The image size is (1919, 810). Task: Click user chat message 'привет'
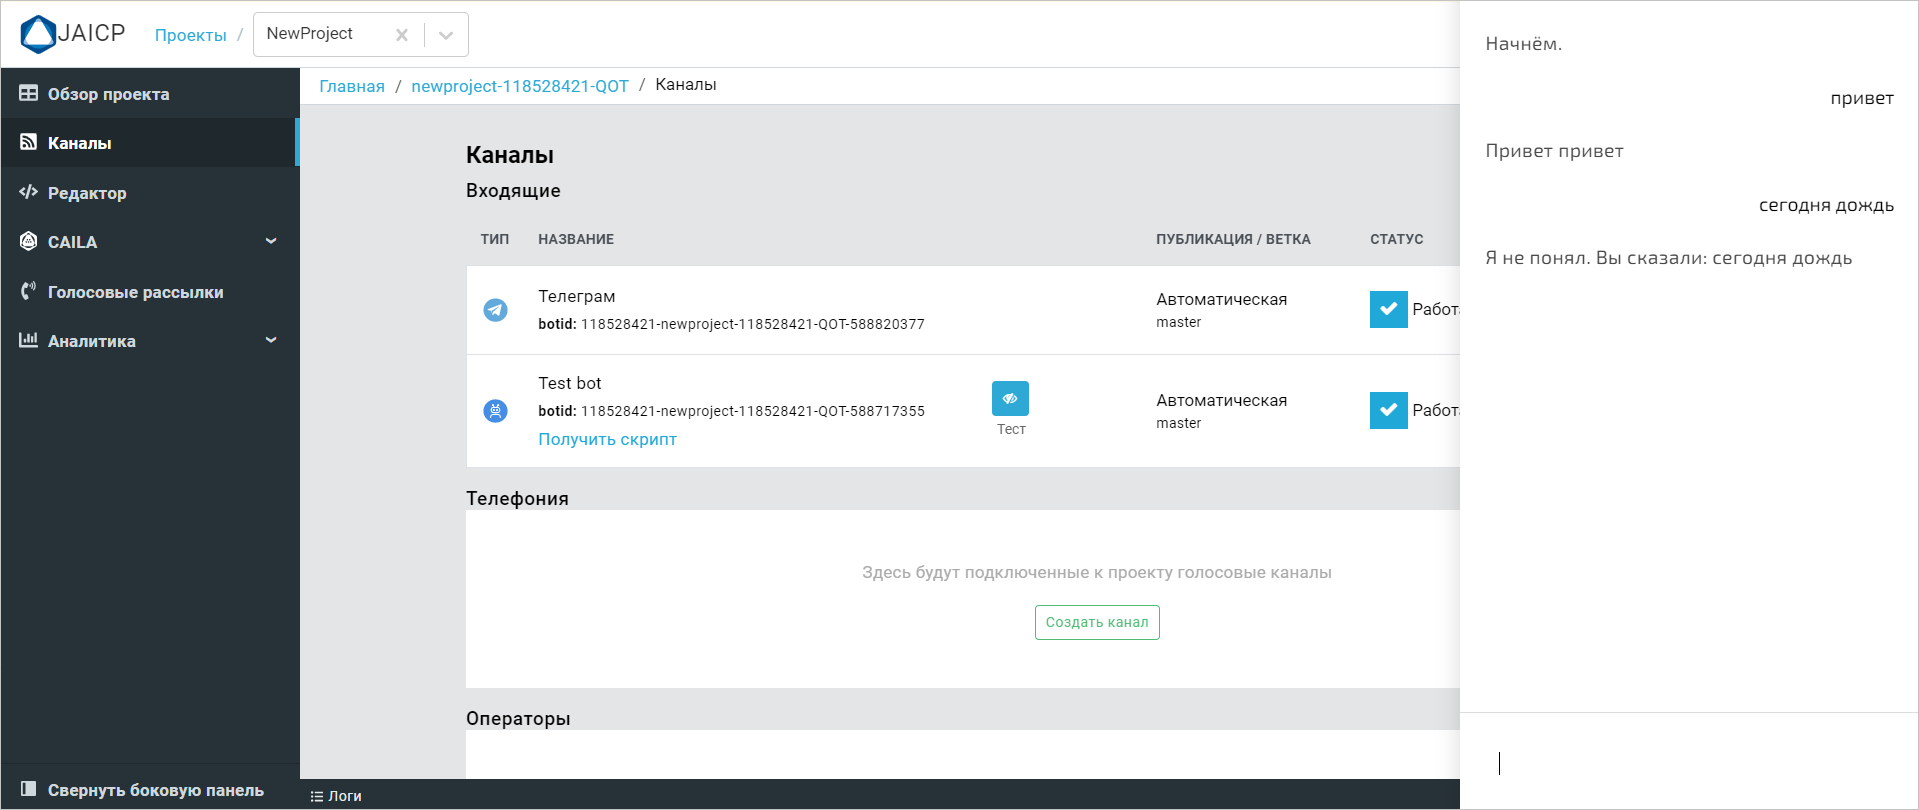(1862, 98)
